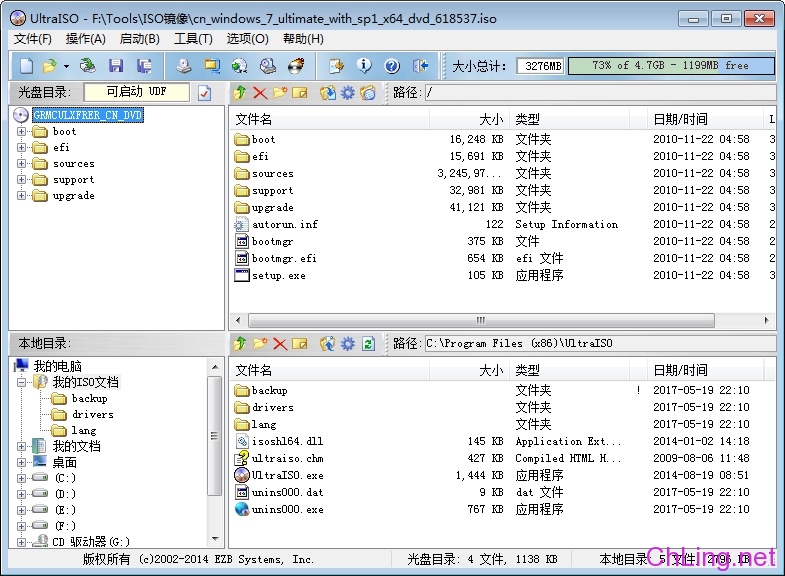This screenshot has width=785, height=576.
Task: Click the local path field showing C:\Program Files (x86)\UltraISO
Action: [600, 343]
